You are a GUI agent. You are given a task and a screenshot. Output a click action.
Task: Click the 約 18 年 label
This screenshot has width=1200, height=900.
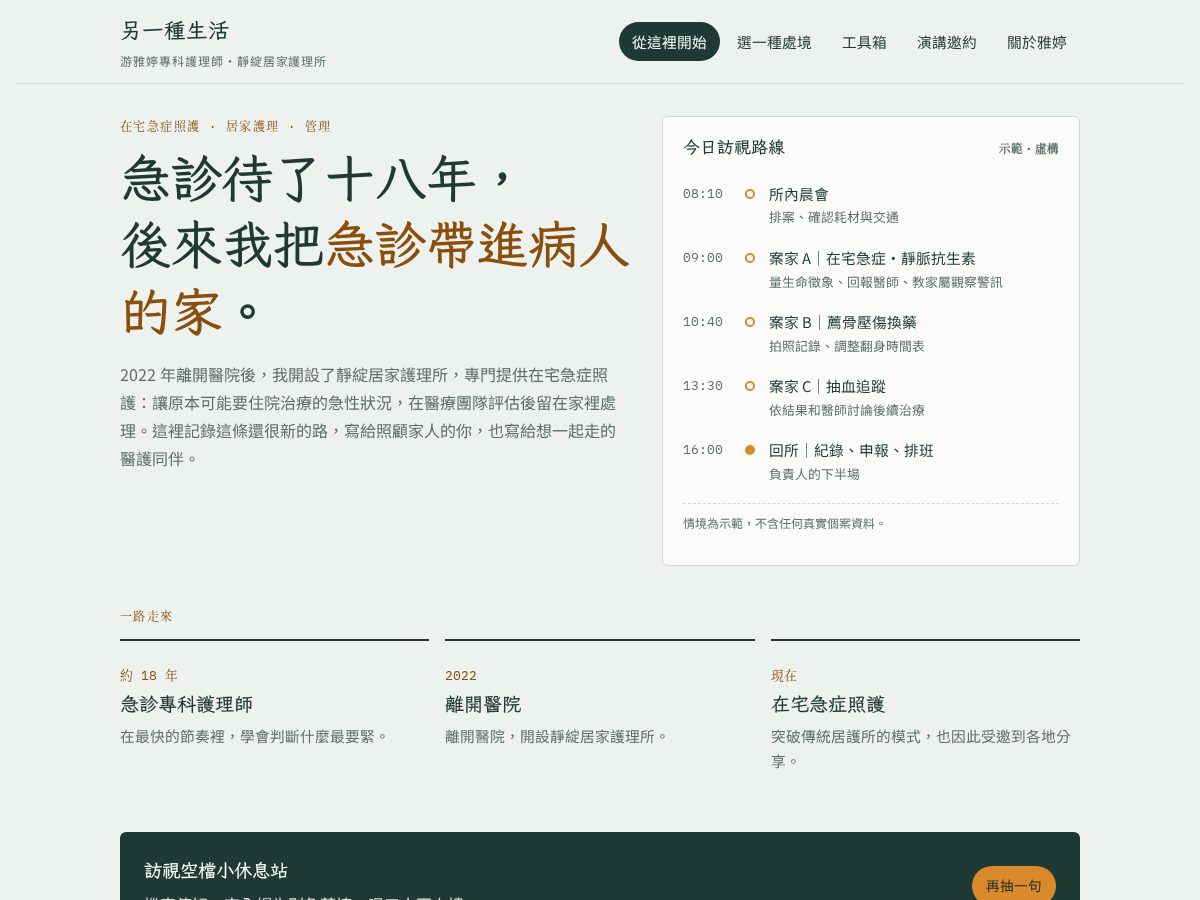point(149,675)
